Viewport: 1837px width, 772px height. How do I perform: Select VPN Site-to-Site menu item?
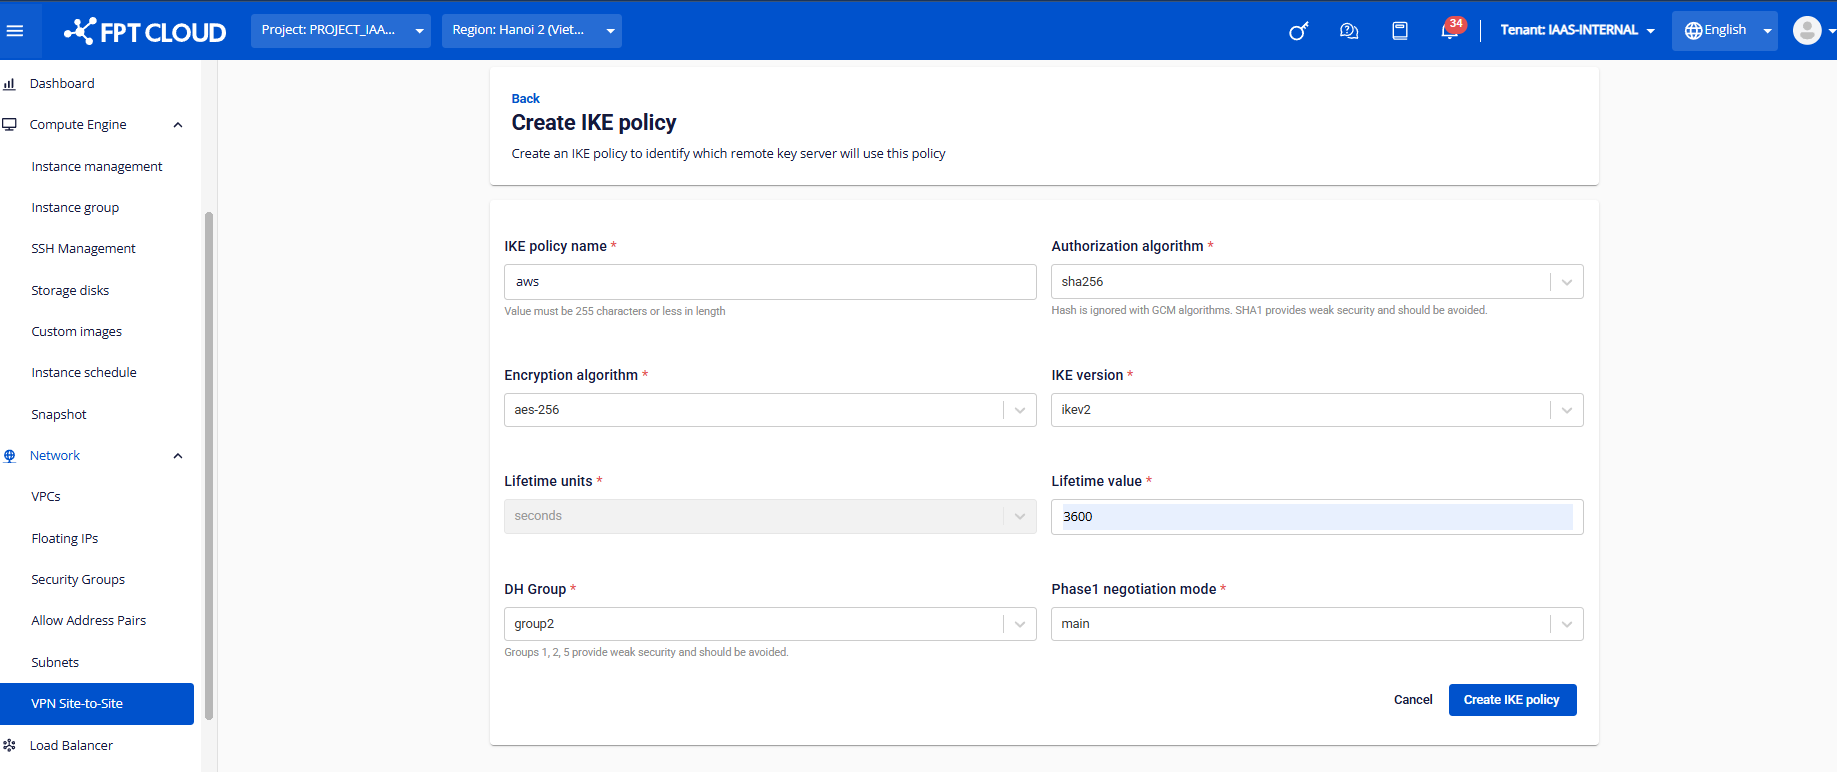click(x=97, y=704)
